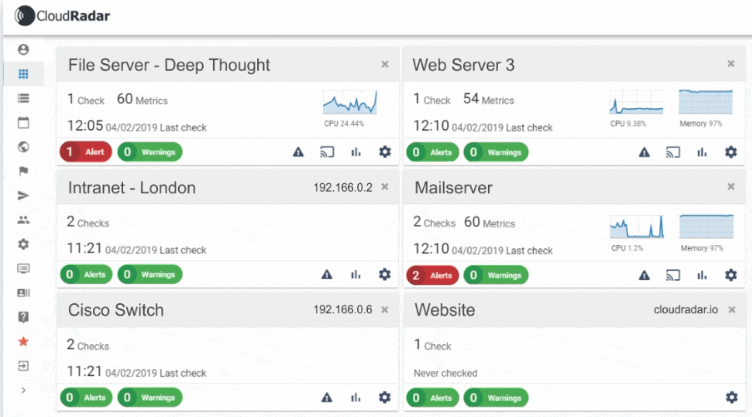Close the File Server - Deep Thought card
752x417 pixels.
click(385, 64)
